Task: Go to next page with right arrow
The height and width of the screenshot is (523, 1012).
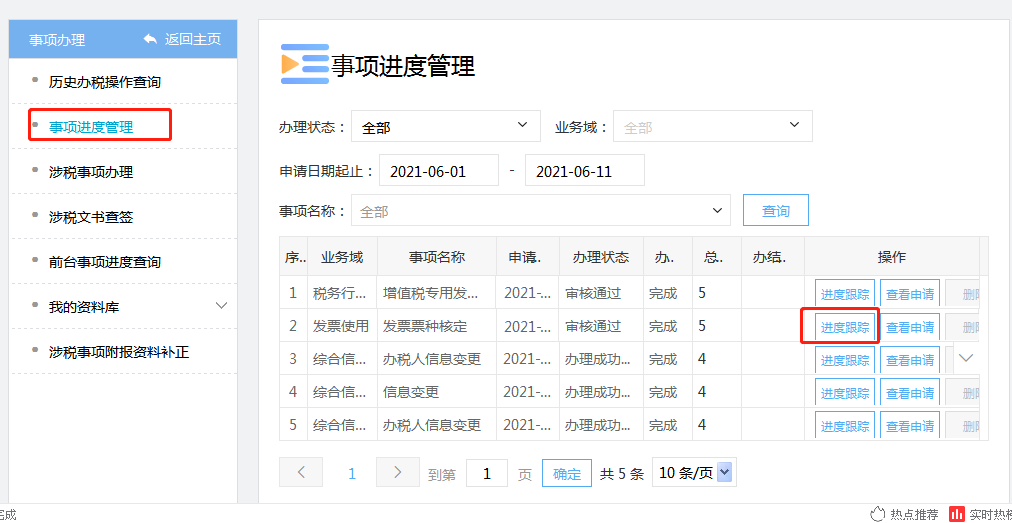Action: click(397, 472)
